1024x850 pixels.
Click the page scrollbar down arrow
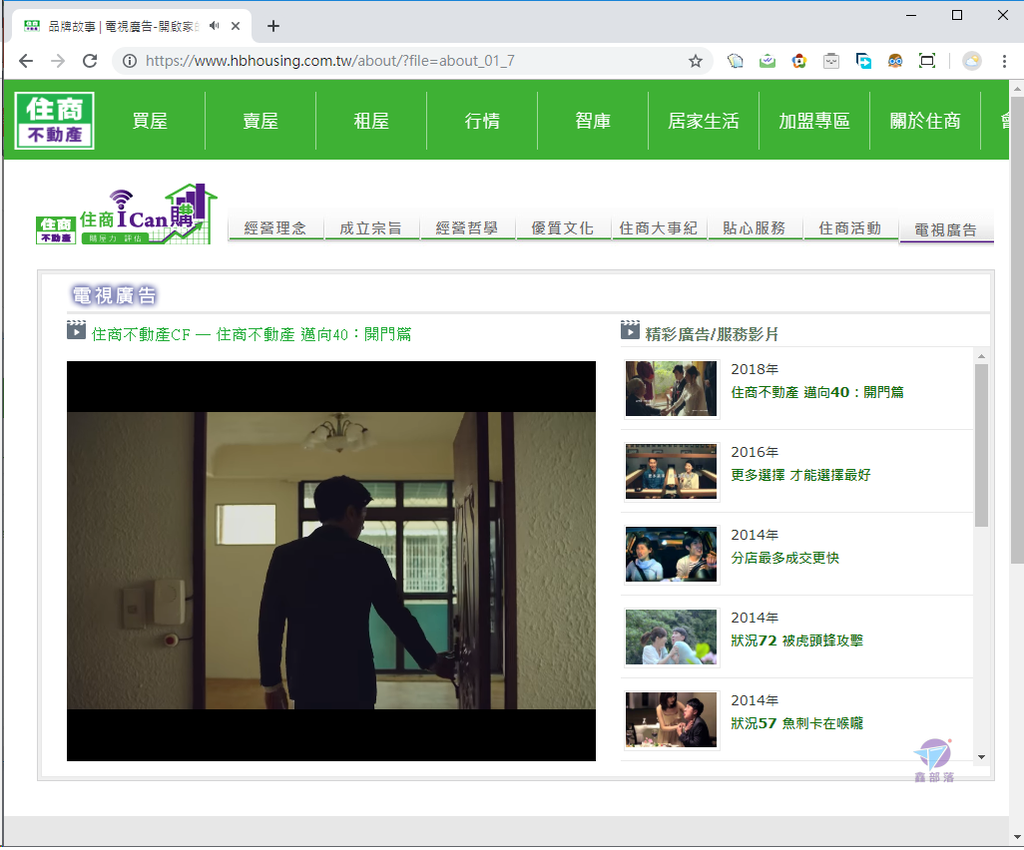click(x=1017, y=836)
